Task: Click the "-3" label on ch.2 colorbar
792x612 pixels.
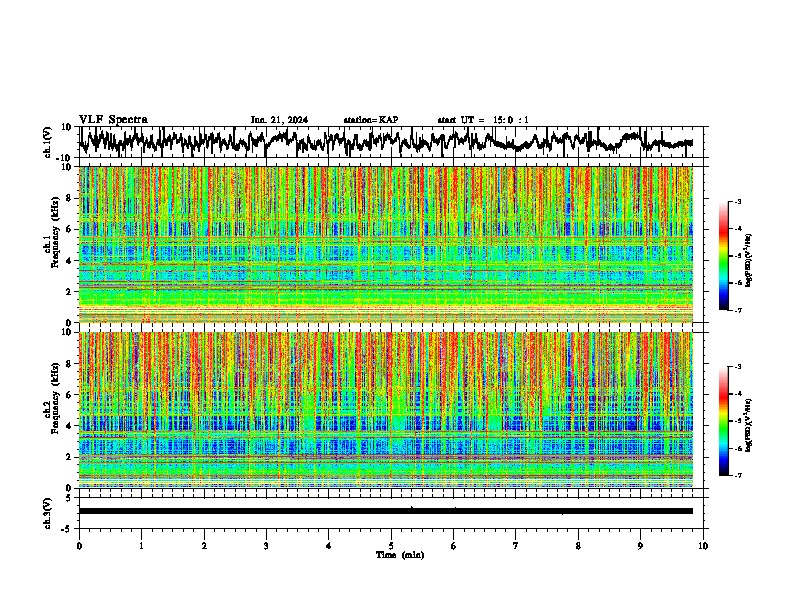Action: (x=737, y=367)
